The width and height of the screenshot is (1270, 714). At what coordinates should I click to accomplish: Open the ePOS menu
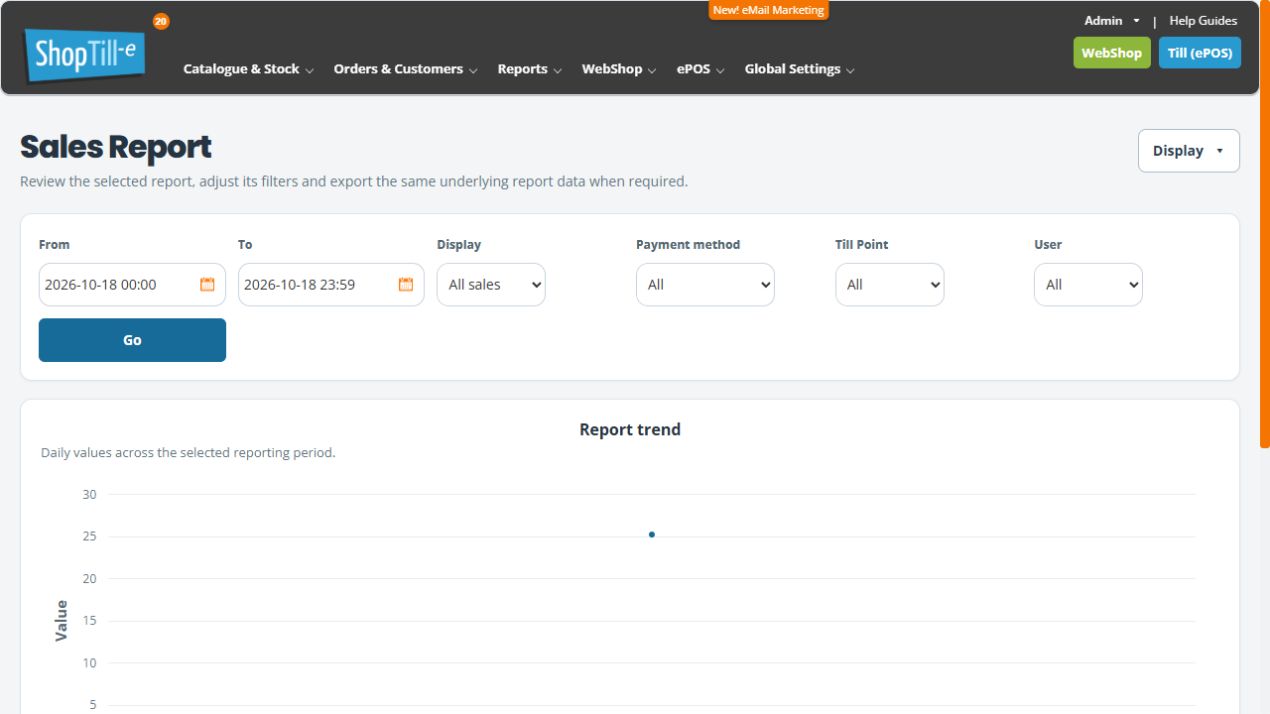[x=700, y=69]
